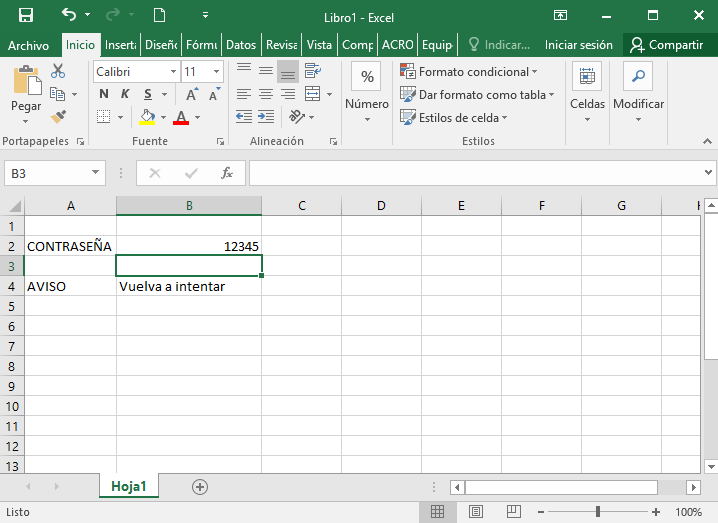This screenshot has height=523, width=718.
Task: Customize quick access toolbar dropdown
Action: click(x=206, y=16)
